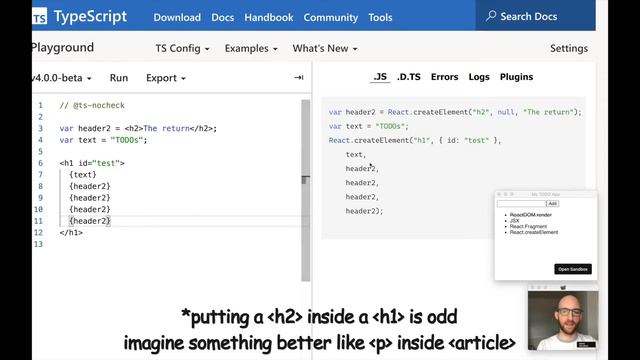
Task: Open the Export dropdown
Action: pyautogui.click(x=166, y=78)
